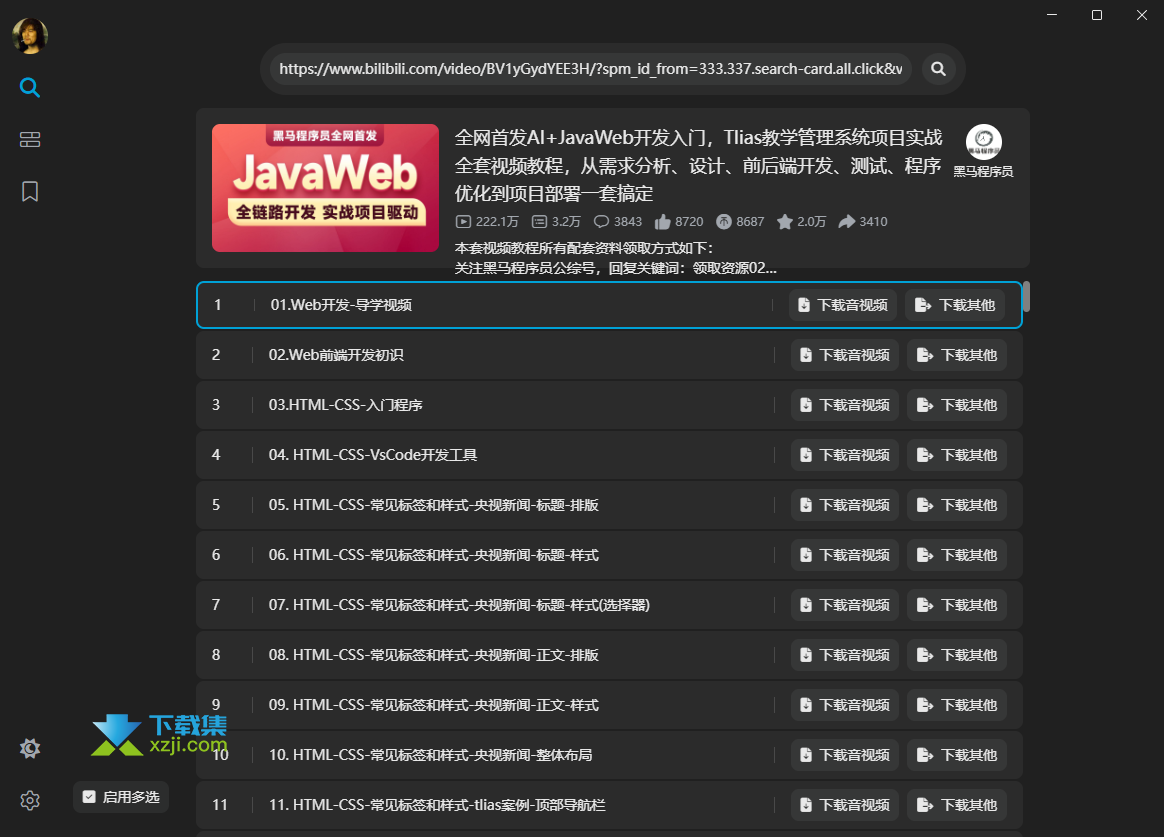Select episode title 02.Web前端开发初识

tap(336, 355)
